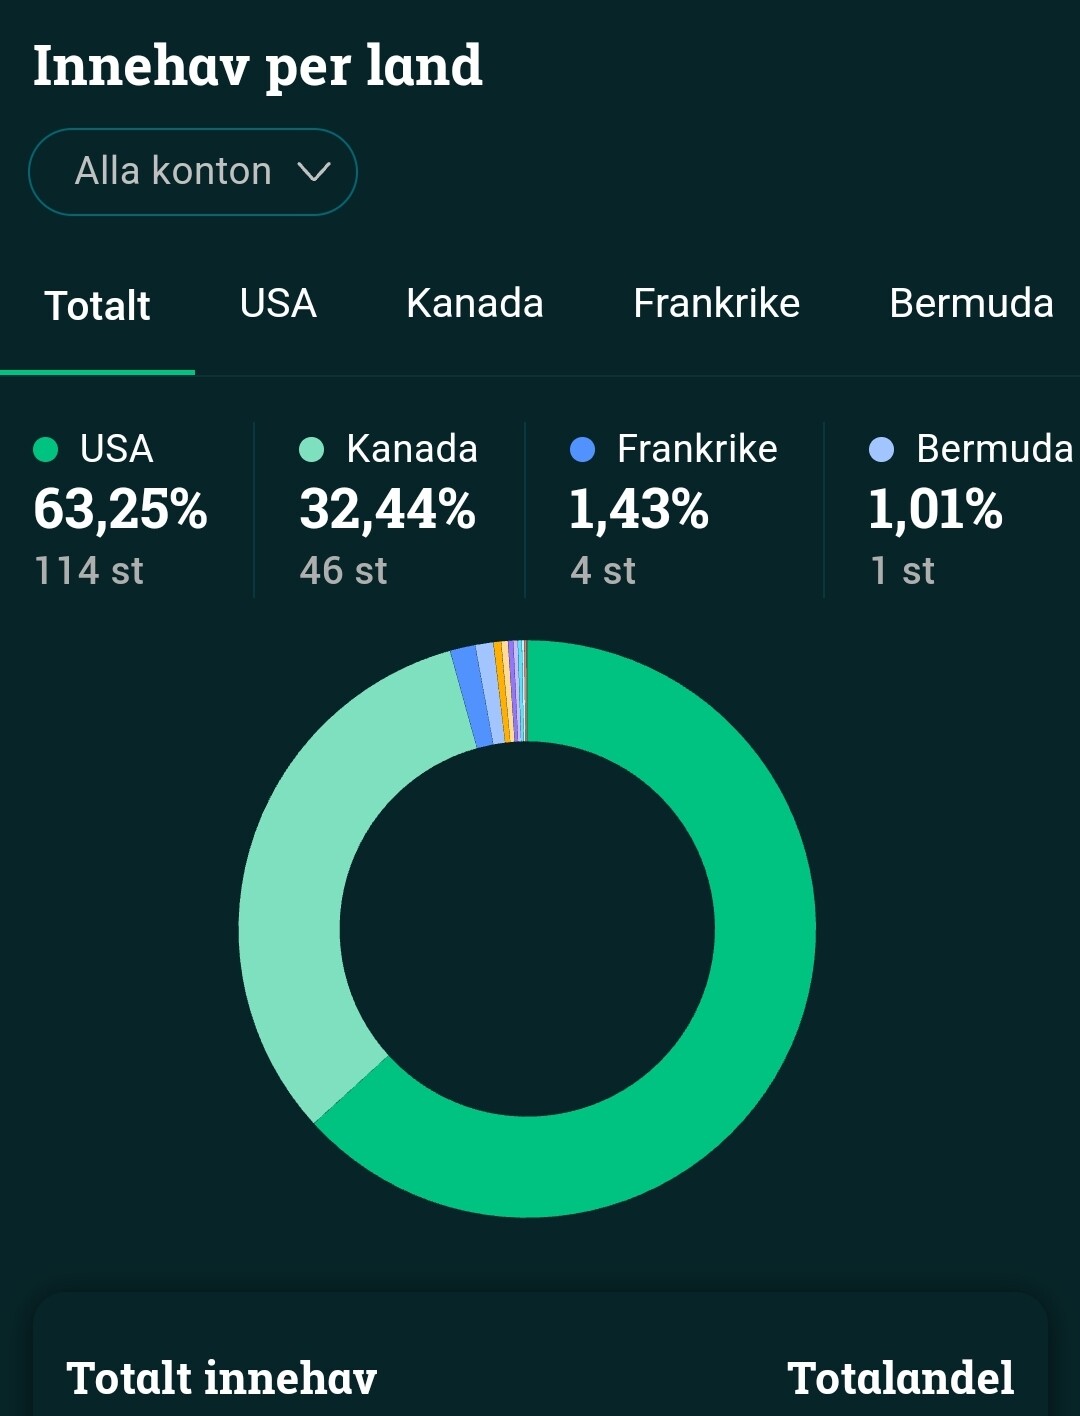Click the chevron arrow in Alla konton
The image size is (1080, 1416).
(x=314, y=172)
